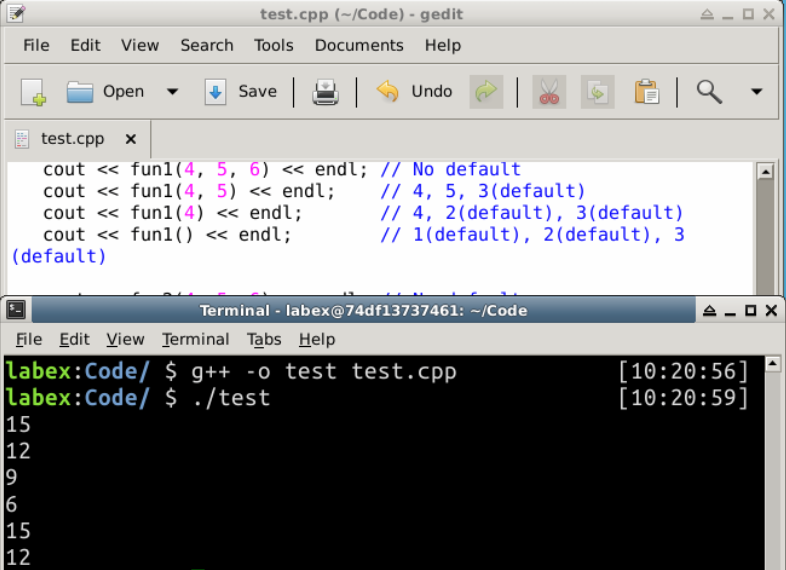
Task: Click the Redo arrow icon
Action: 486,92
